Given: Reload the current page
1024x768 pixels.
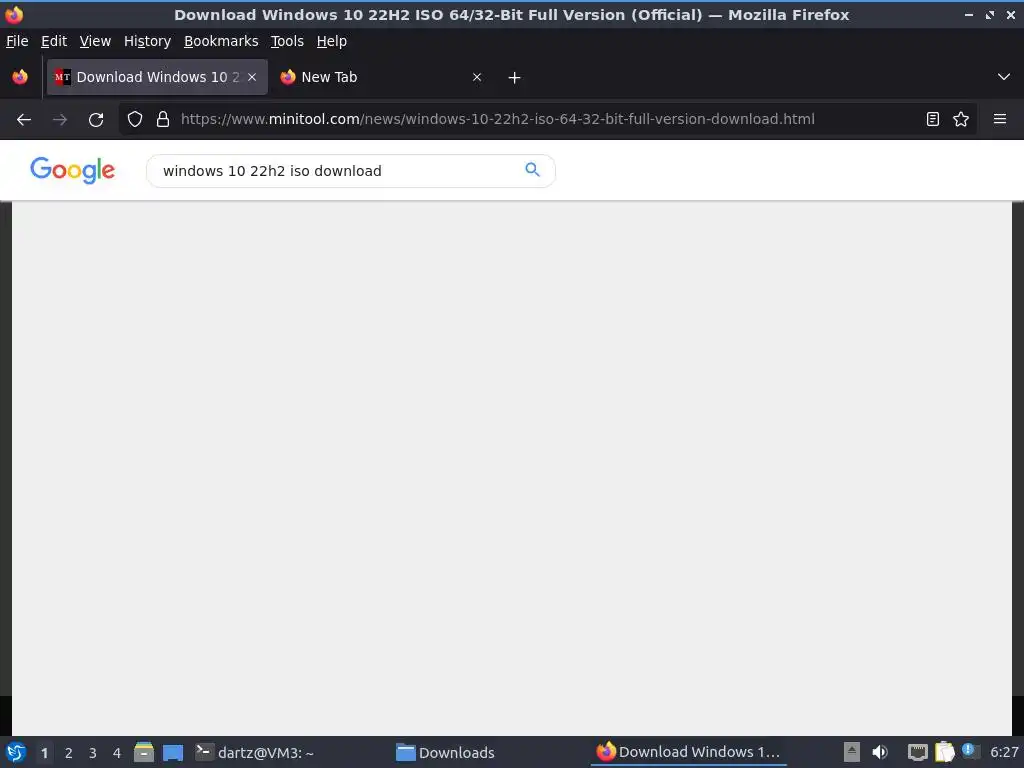Looking at the screenshot, I should click(x=96, y=120).
